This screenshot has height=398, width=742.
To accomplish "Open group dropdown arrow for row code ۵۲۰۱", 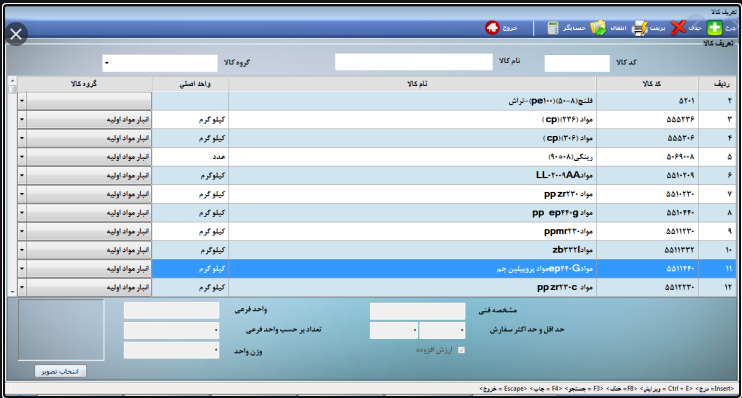I will 22,101.
